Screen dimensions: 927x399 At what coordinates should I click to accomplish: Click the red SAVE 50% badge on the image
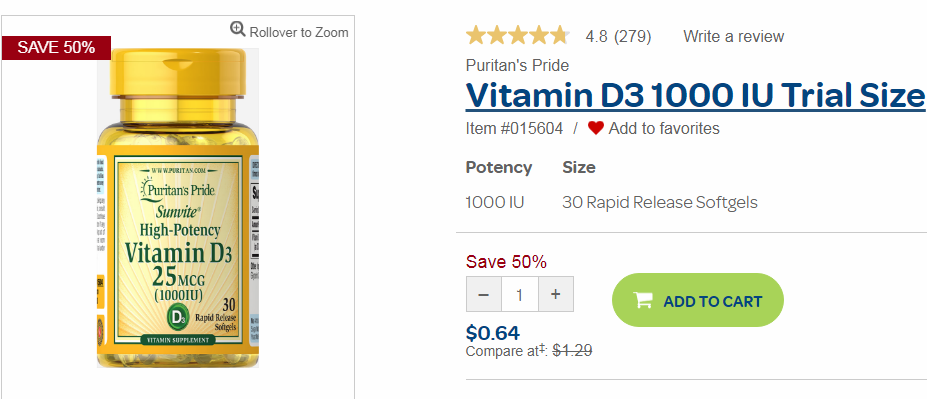(x=56, y=48)
